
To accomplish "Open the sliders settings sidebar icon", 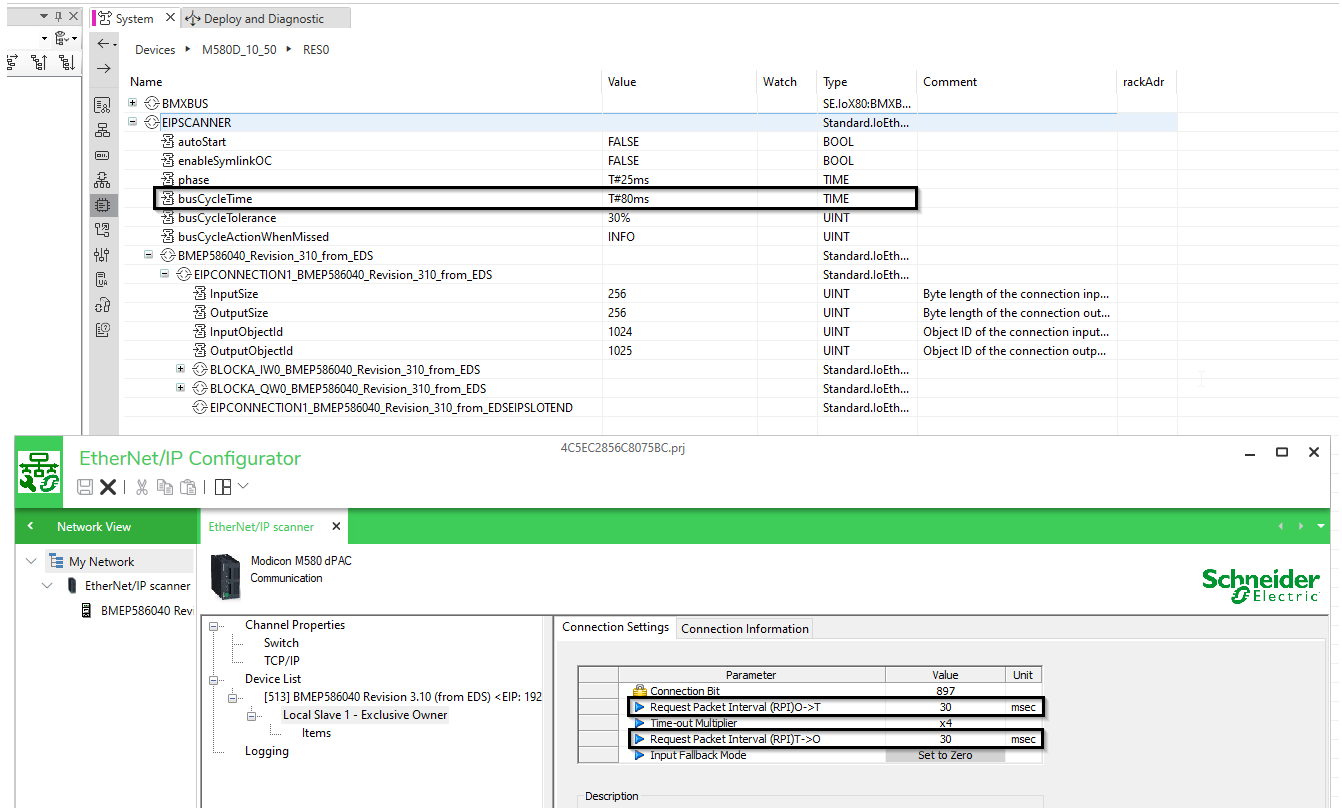I will [102, 255].
